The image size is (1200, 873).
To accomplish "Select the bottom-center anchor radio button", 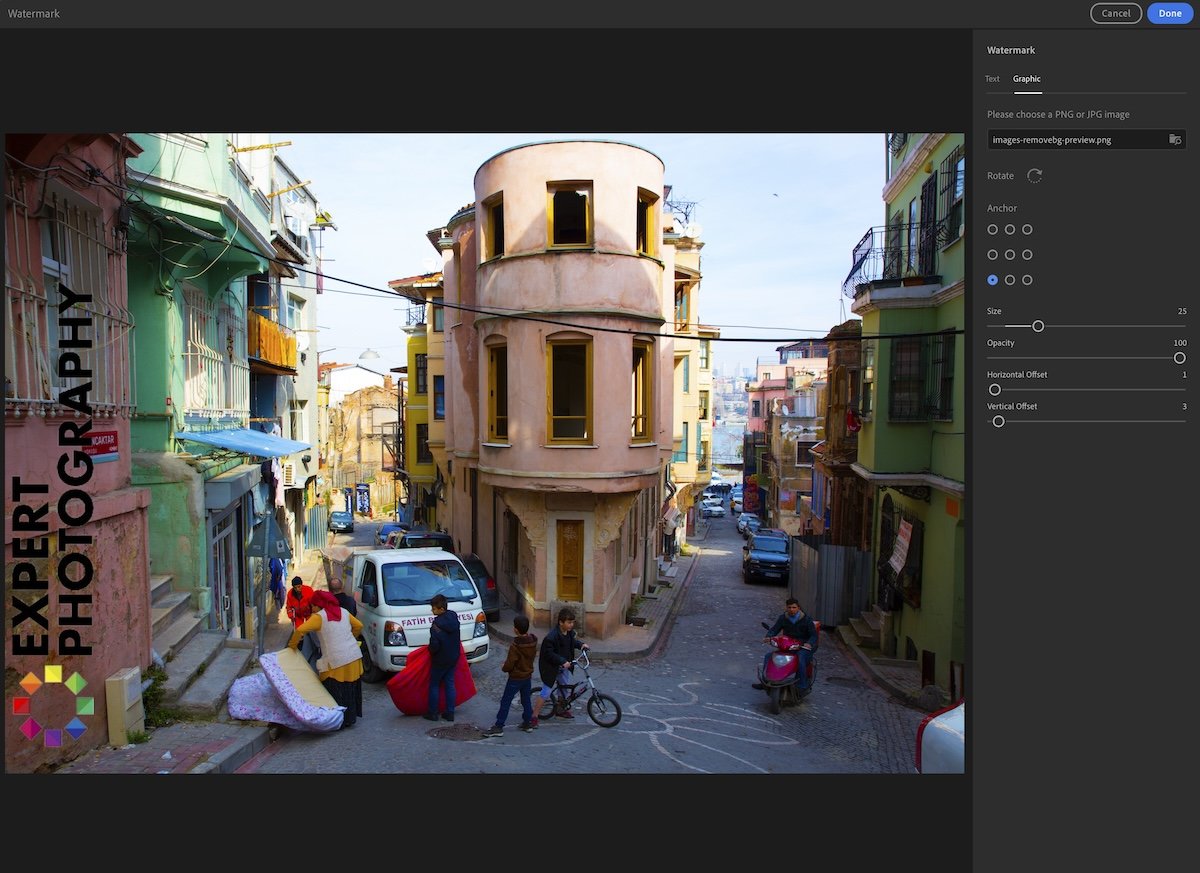I will 1009,280.
